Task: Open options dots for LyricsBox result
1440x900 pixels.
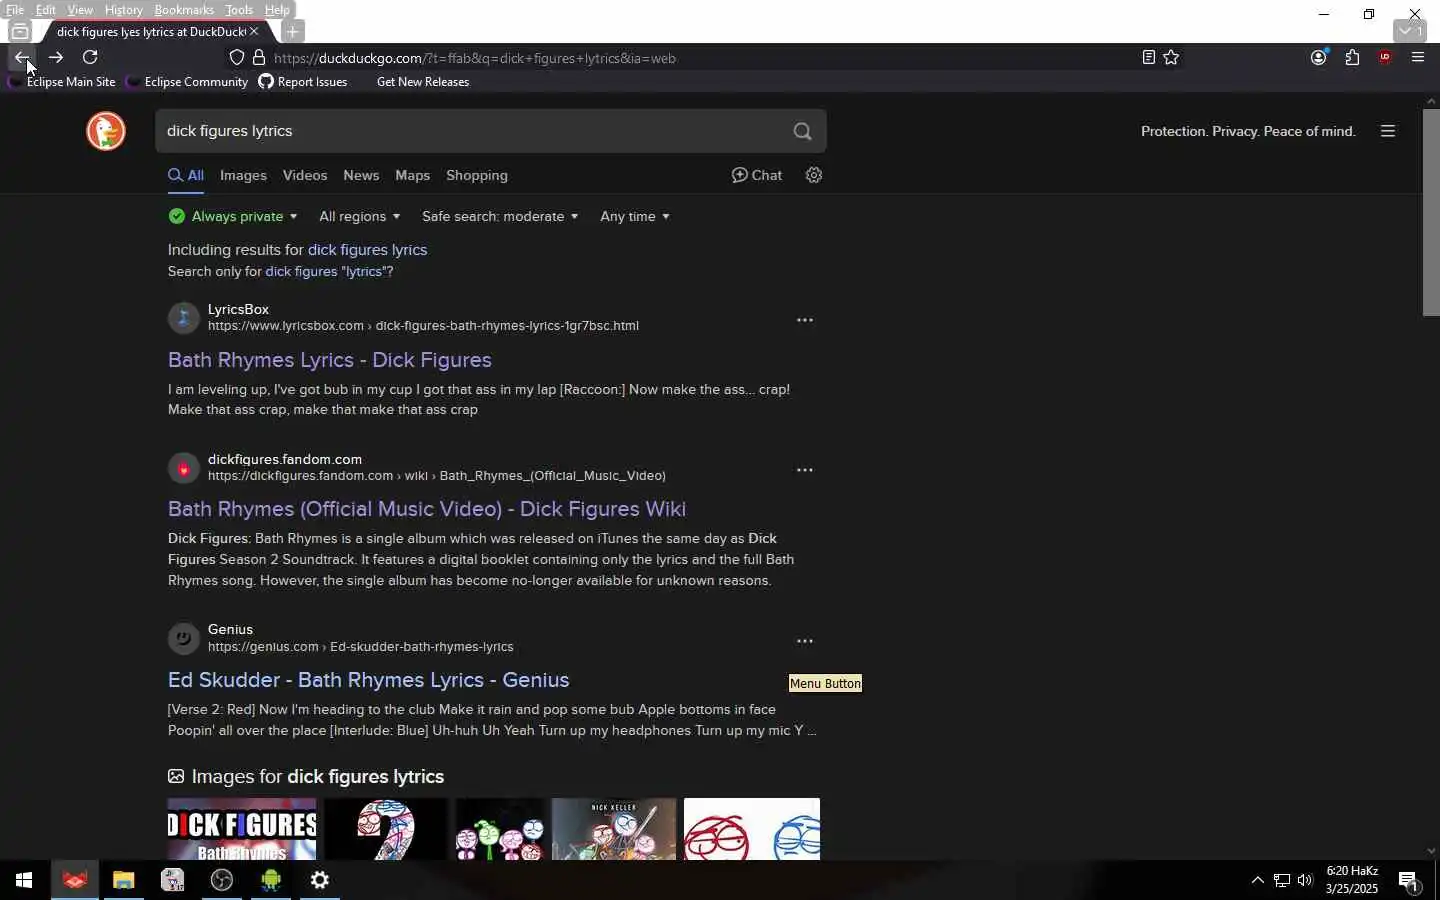Action: 805,320
